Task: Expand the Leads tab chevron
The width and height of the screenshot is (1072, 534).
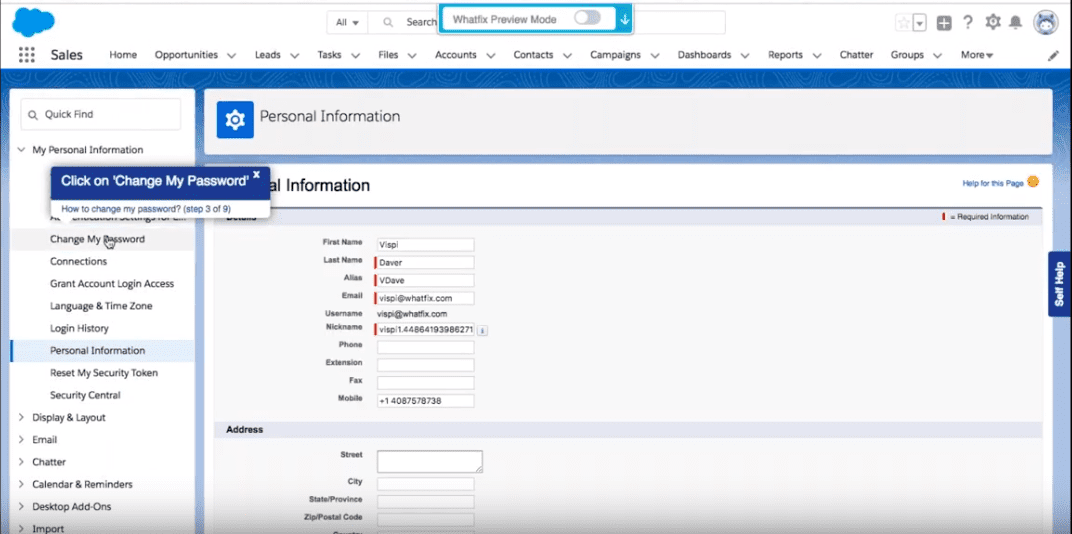Action: (x=295, y=55)
